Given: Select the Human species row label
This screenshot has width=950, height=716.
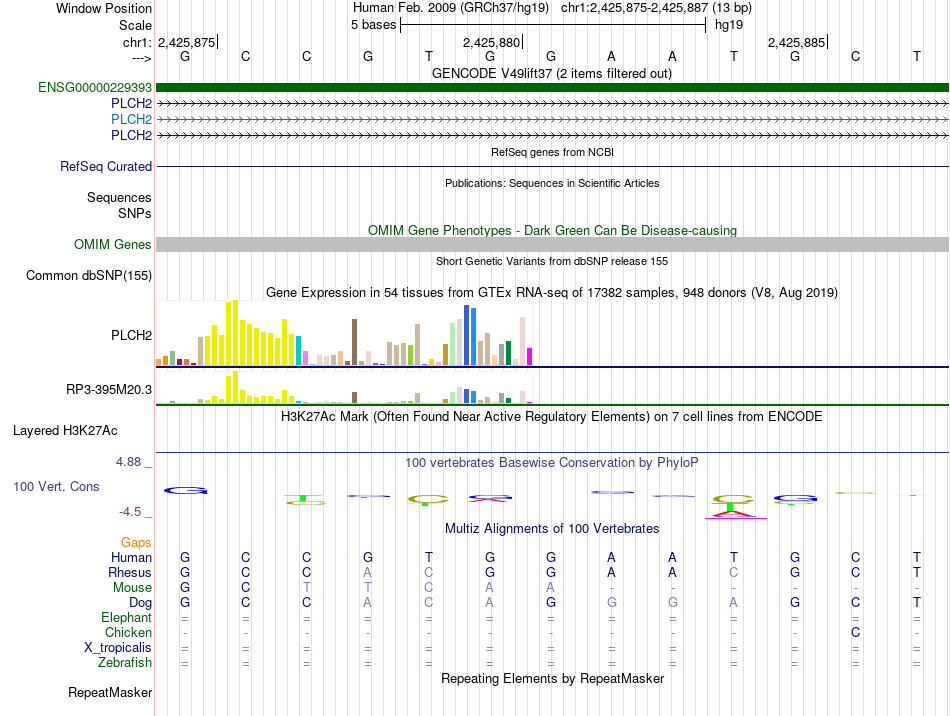Looking at the screenshot, I should [131, 557].
